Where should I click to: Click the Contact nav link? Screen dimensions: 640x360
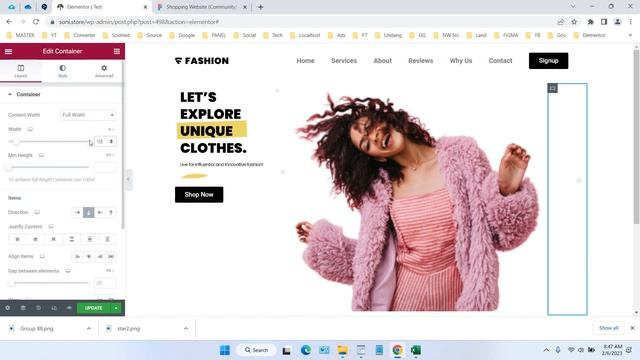click(x=500, y=61)
